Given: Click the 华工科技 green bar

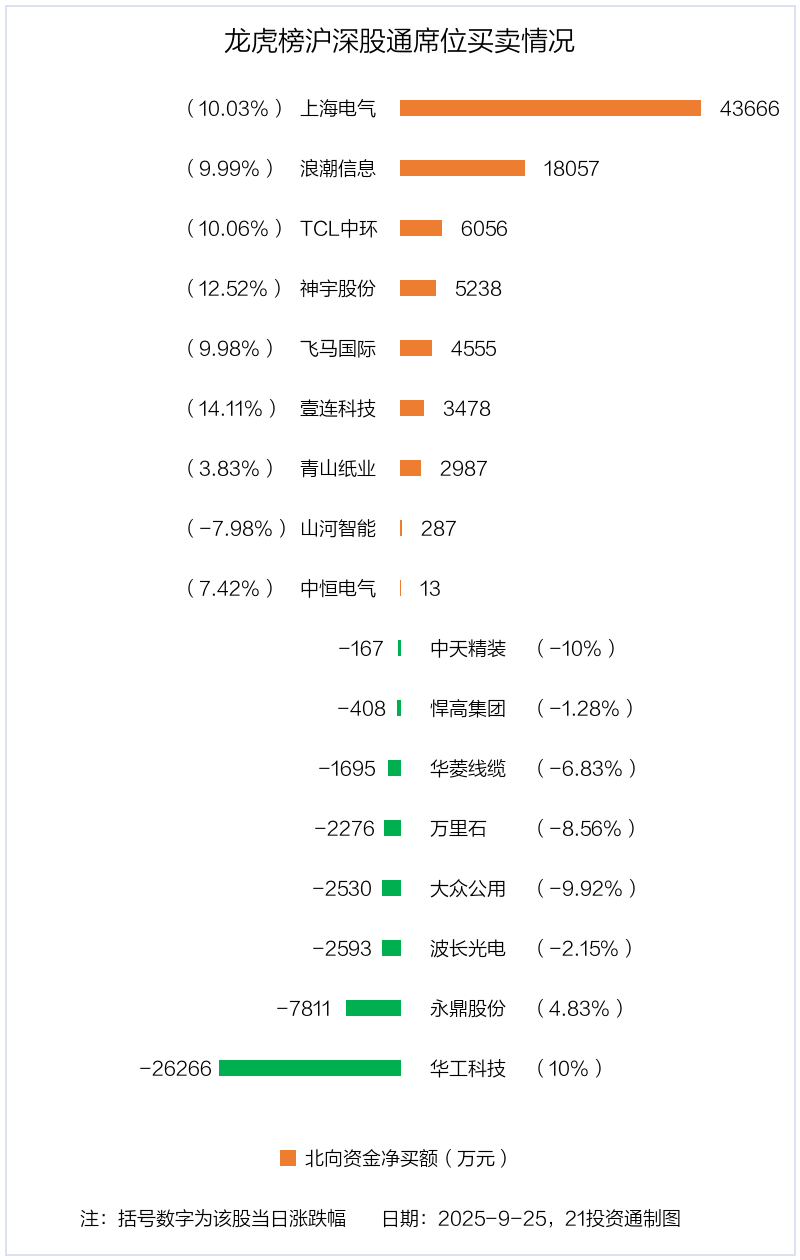Looking at the screenshot, I should point(310,1068).
